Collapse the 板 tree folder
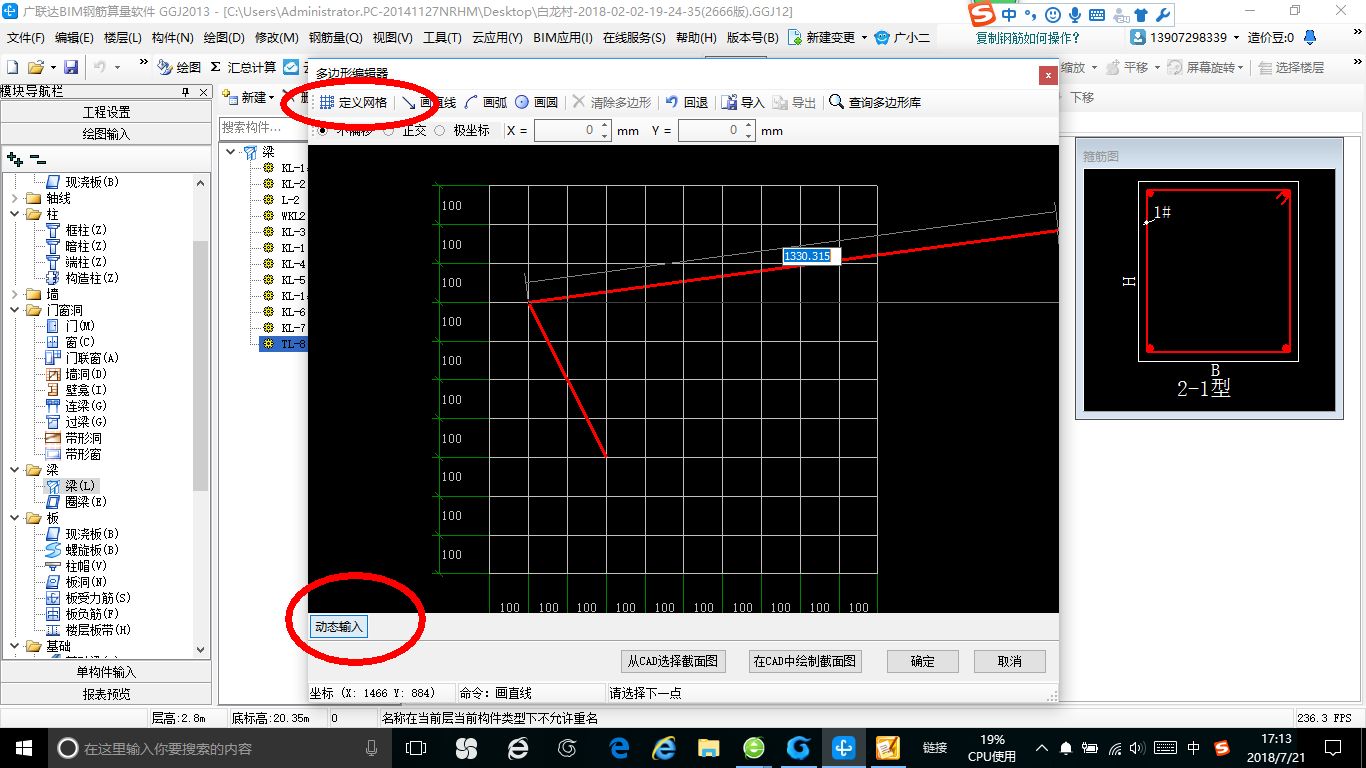This screenshot has width=1366, height=768. pyautogui.click(x=14, y=518)
